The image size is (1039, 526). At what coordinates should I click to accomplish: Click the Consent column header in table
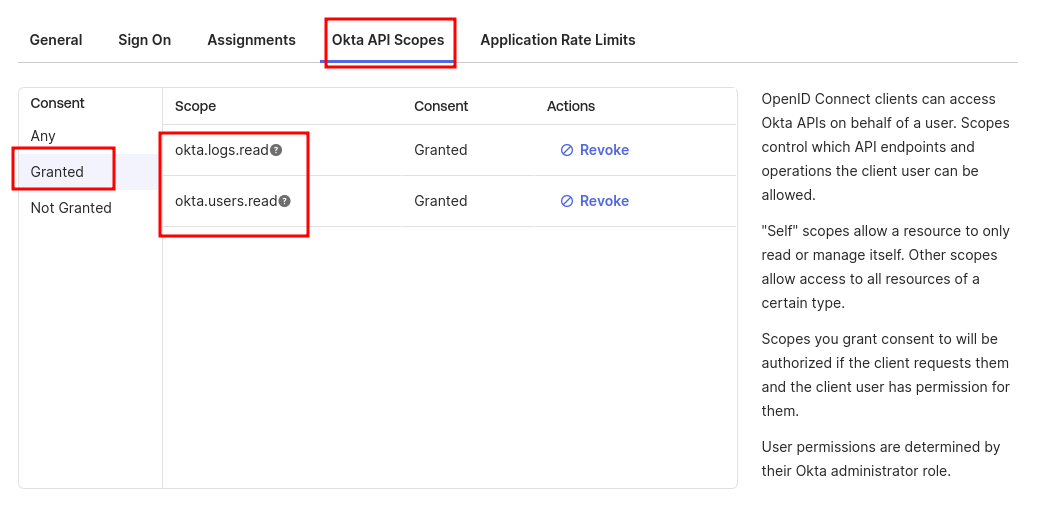coord(441,107)
